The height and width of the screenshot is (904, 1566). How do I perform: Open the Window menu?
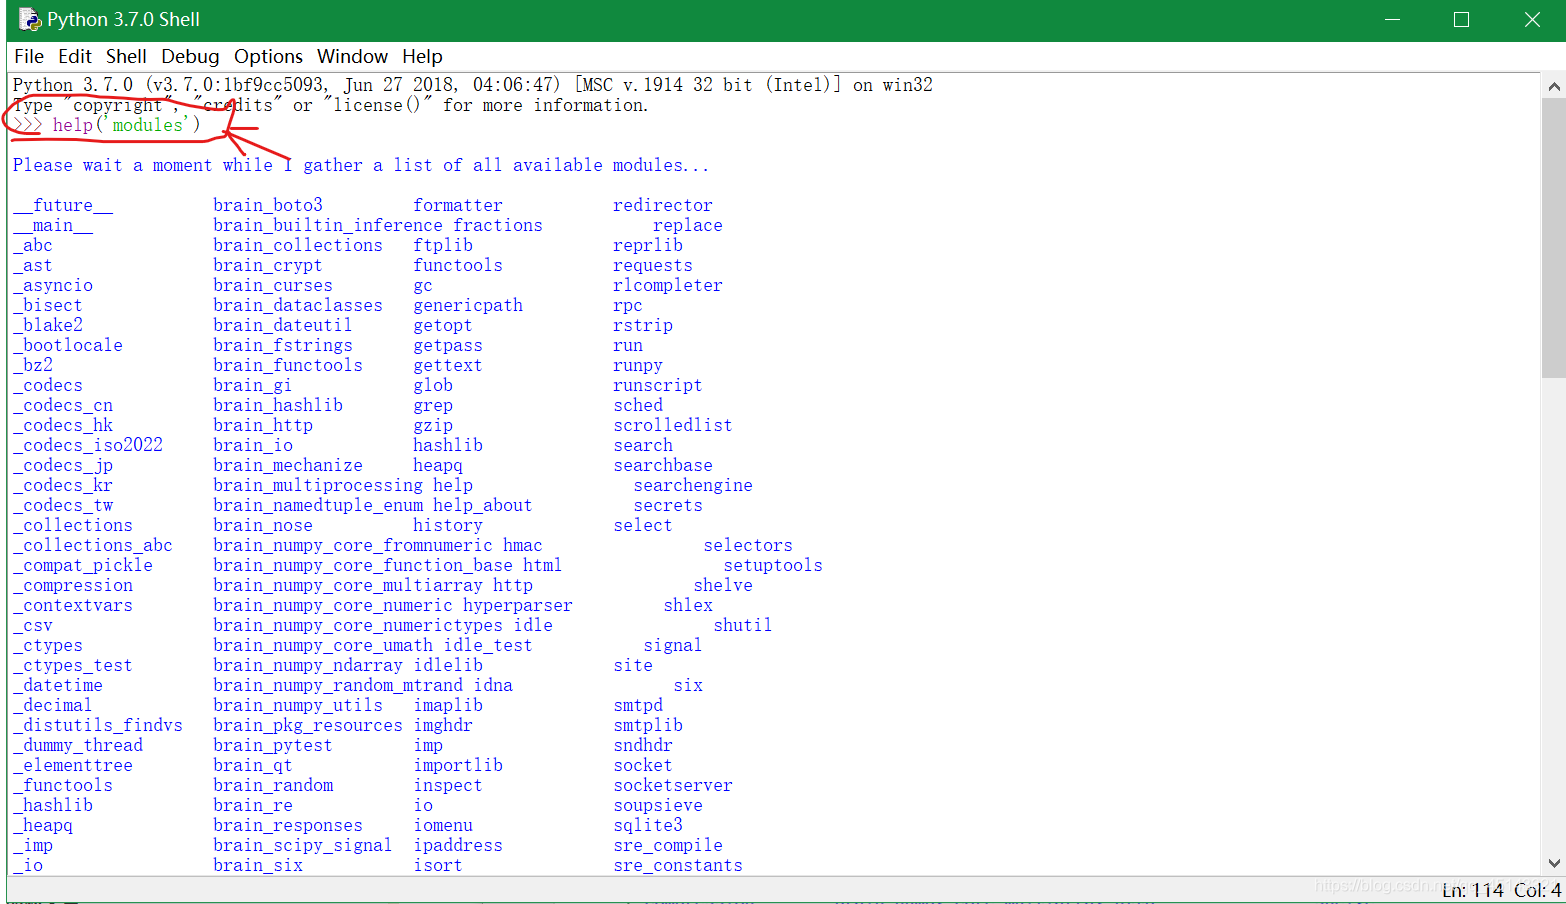point(352,56)
